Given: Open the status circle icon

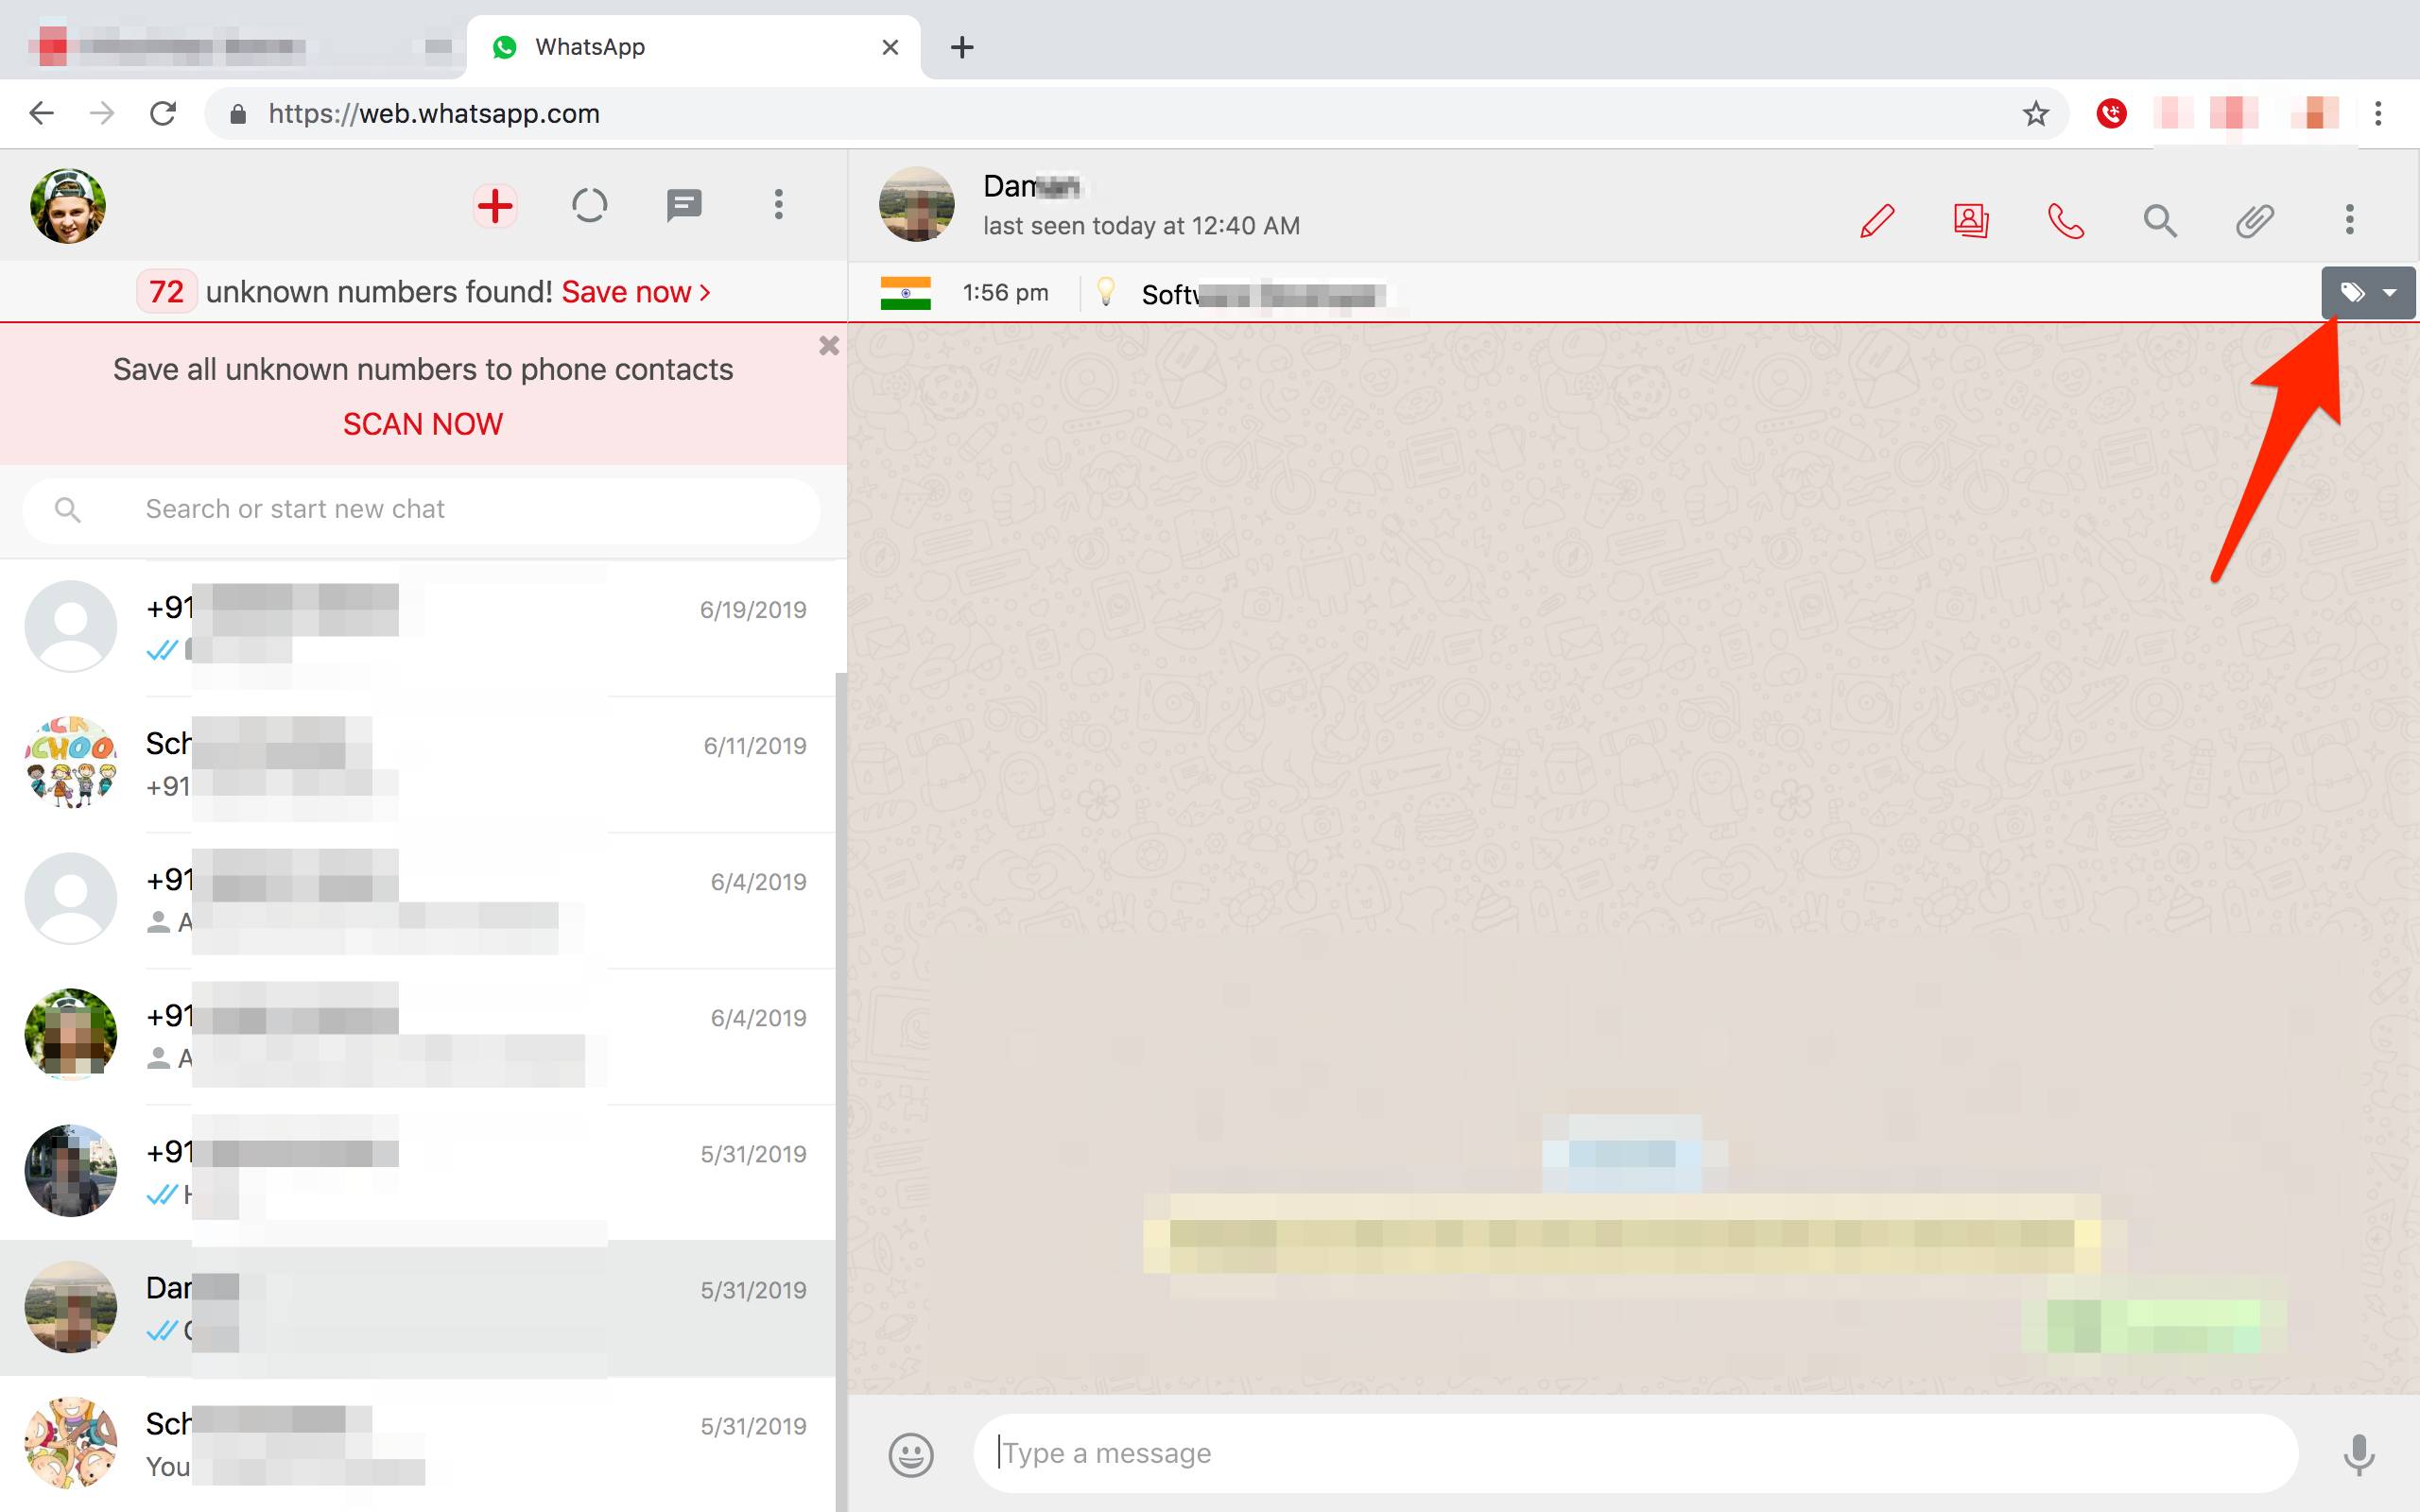Looking at the screenshot, I should [589, 206].
